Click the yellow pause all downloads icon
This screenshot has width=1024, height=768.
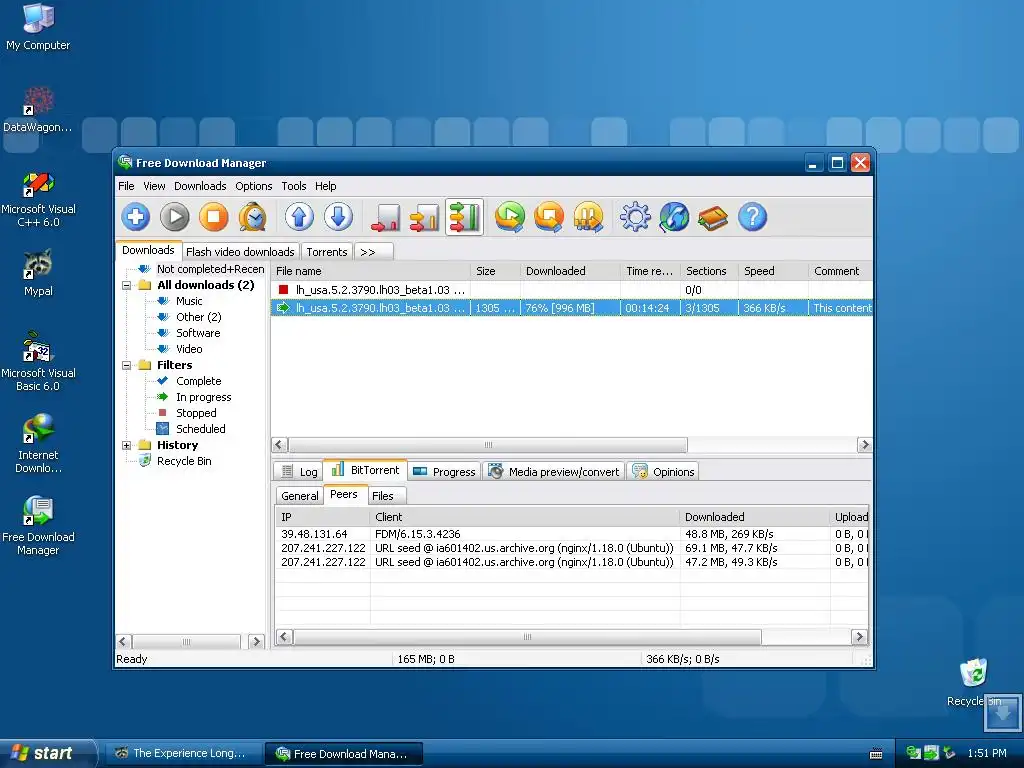[588, 217]
